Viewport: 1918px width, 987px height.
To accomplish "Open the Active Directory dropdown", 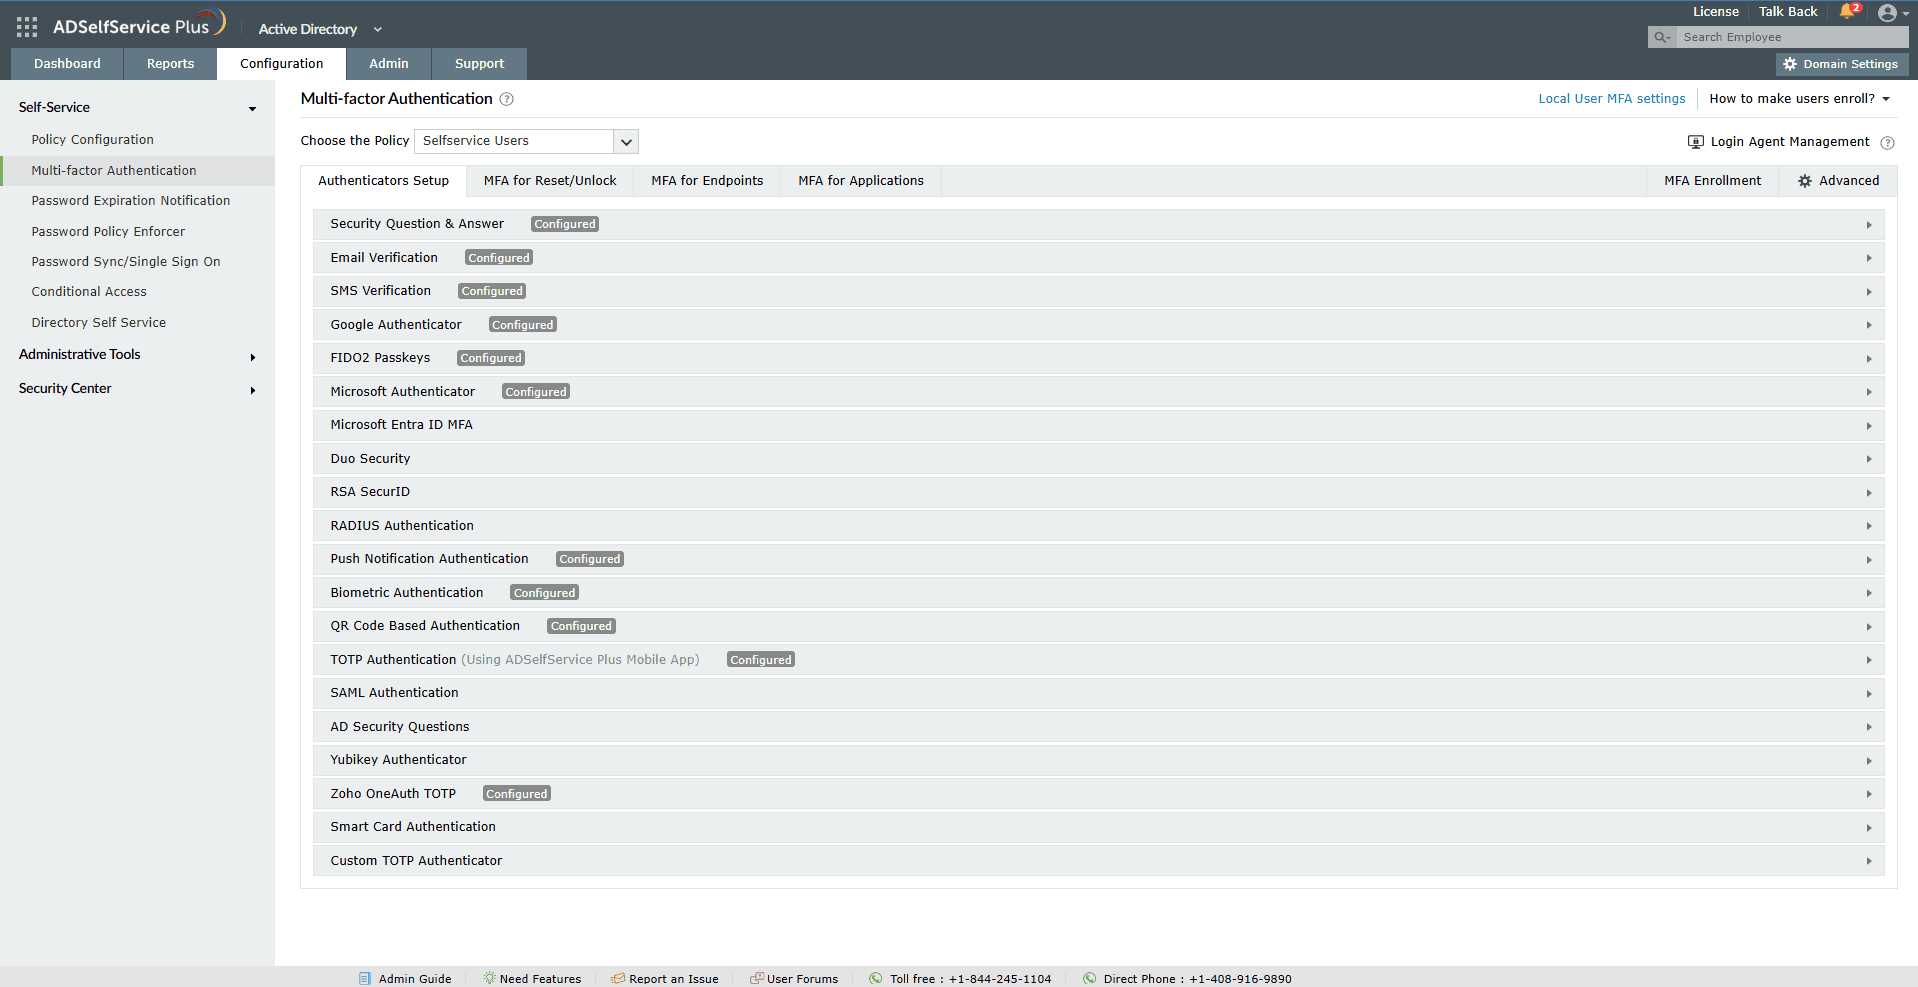I will 320,29.
